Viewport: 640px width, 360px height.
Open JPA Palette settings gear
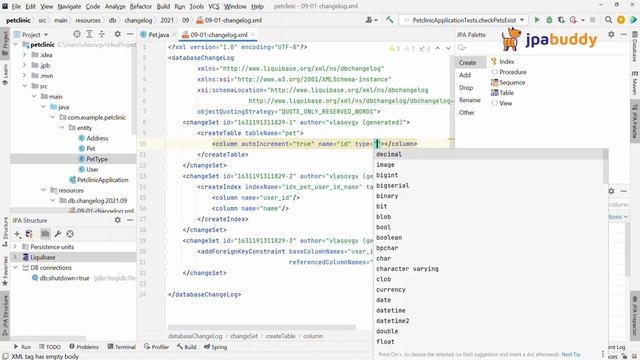611,34
